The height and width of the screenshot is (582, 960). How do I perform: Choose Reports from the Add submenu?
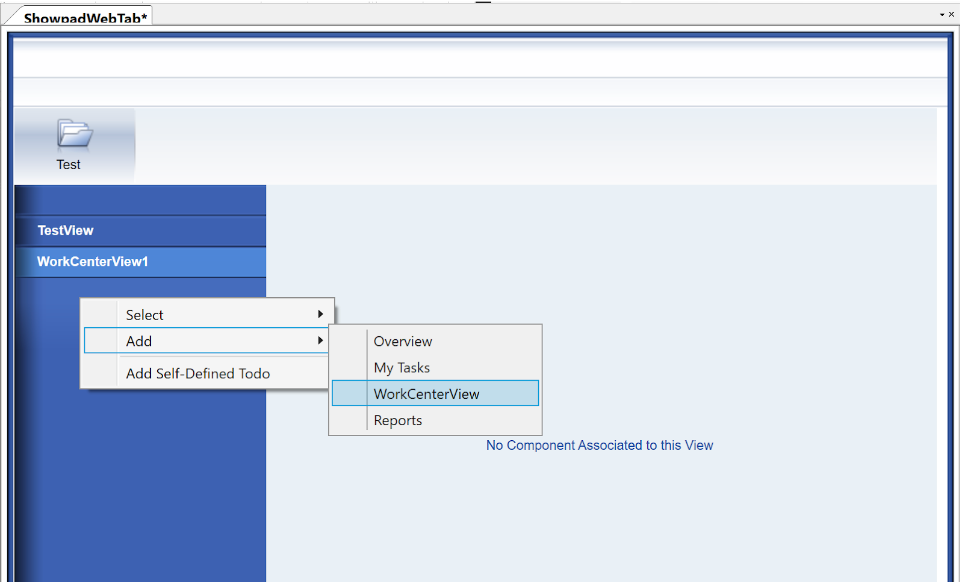click(398, 420)
